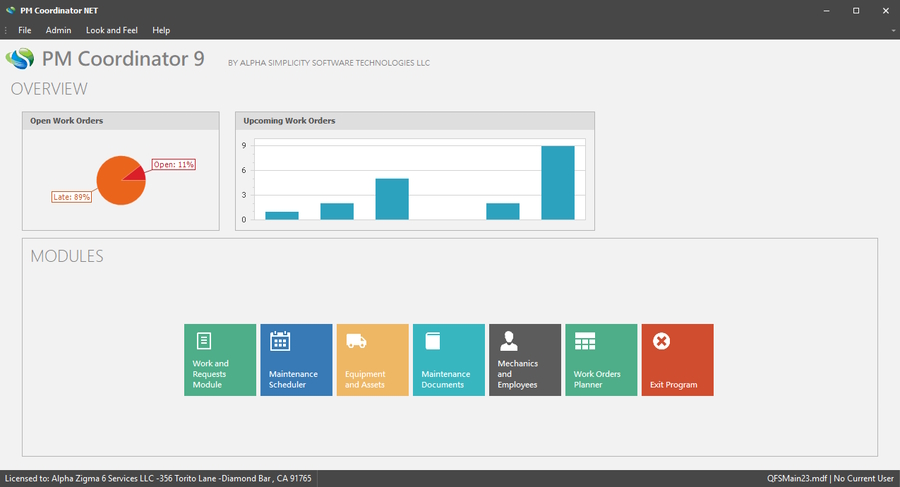
Task: Open the Mechanics and Employees tile
Action: [525, 360]
